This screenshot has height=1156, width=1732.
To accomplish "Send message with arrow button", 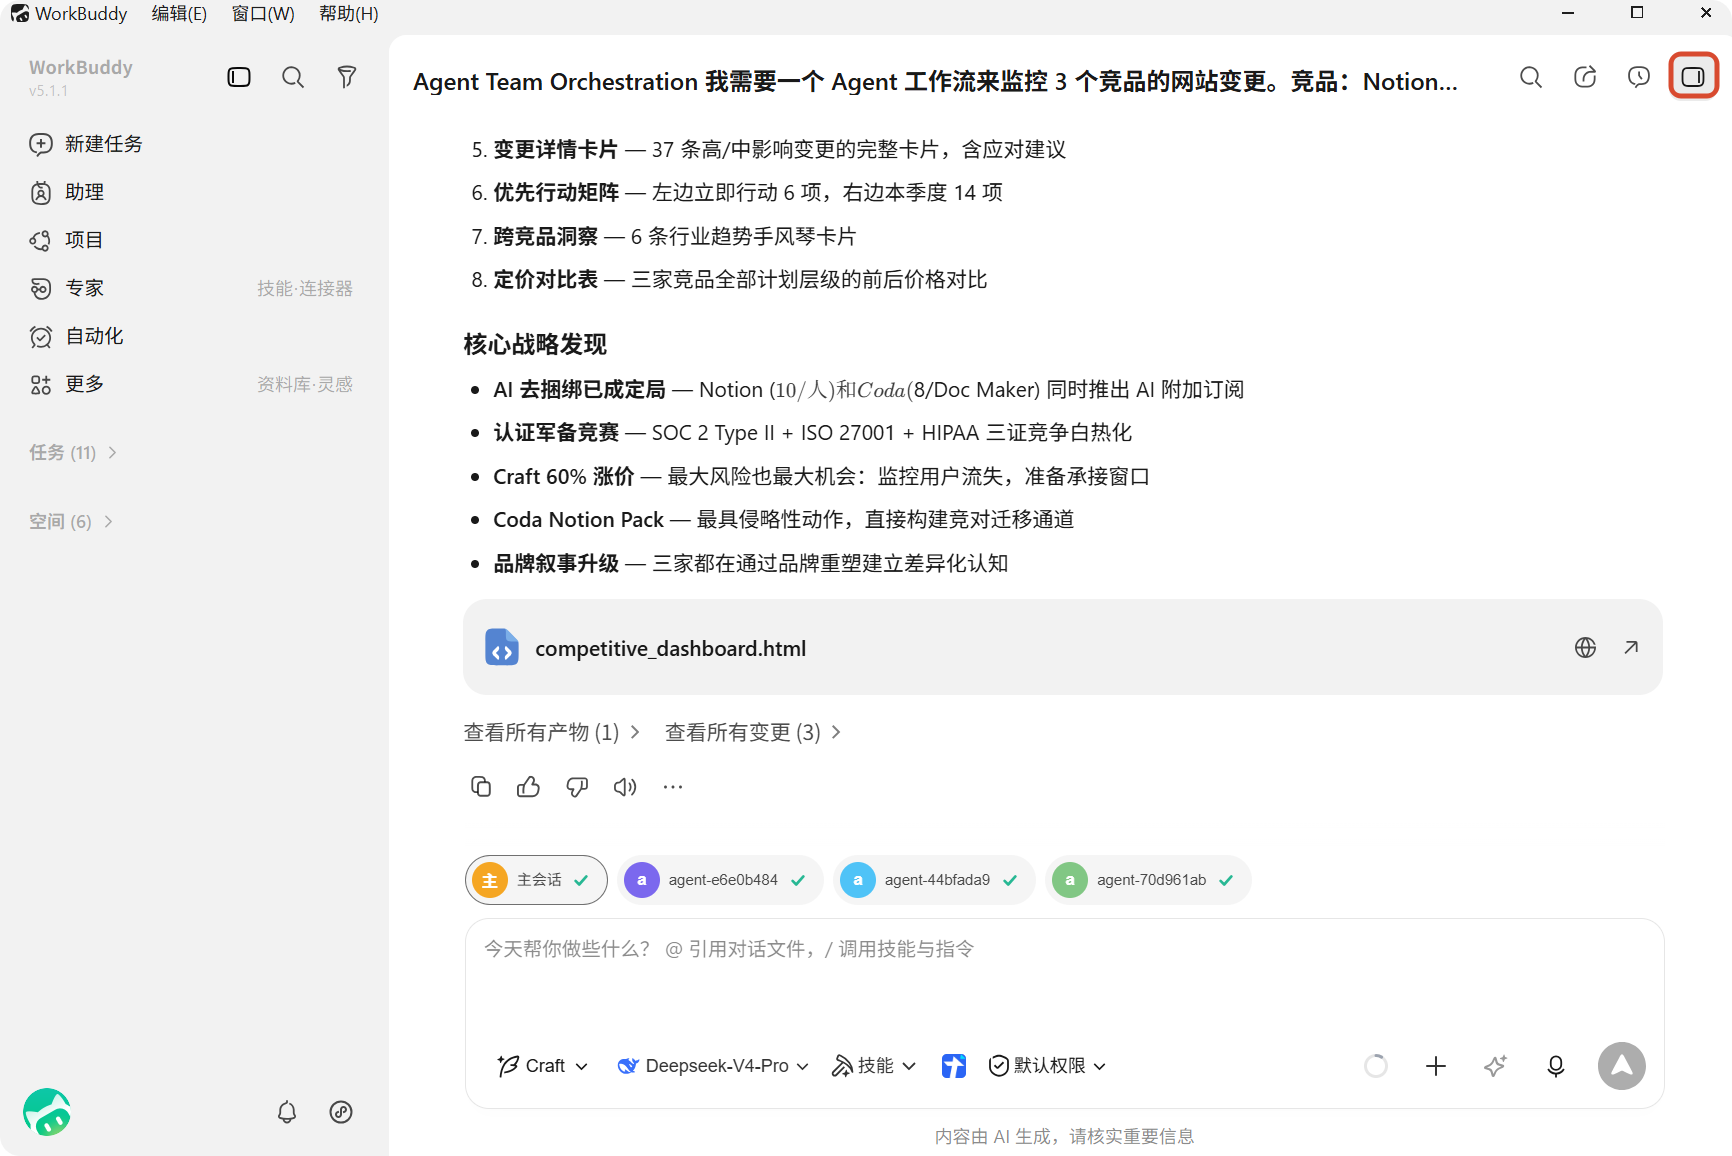I will 1622,1066.
